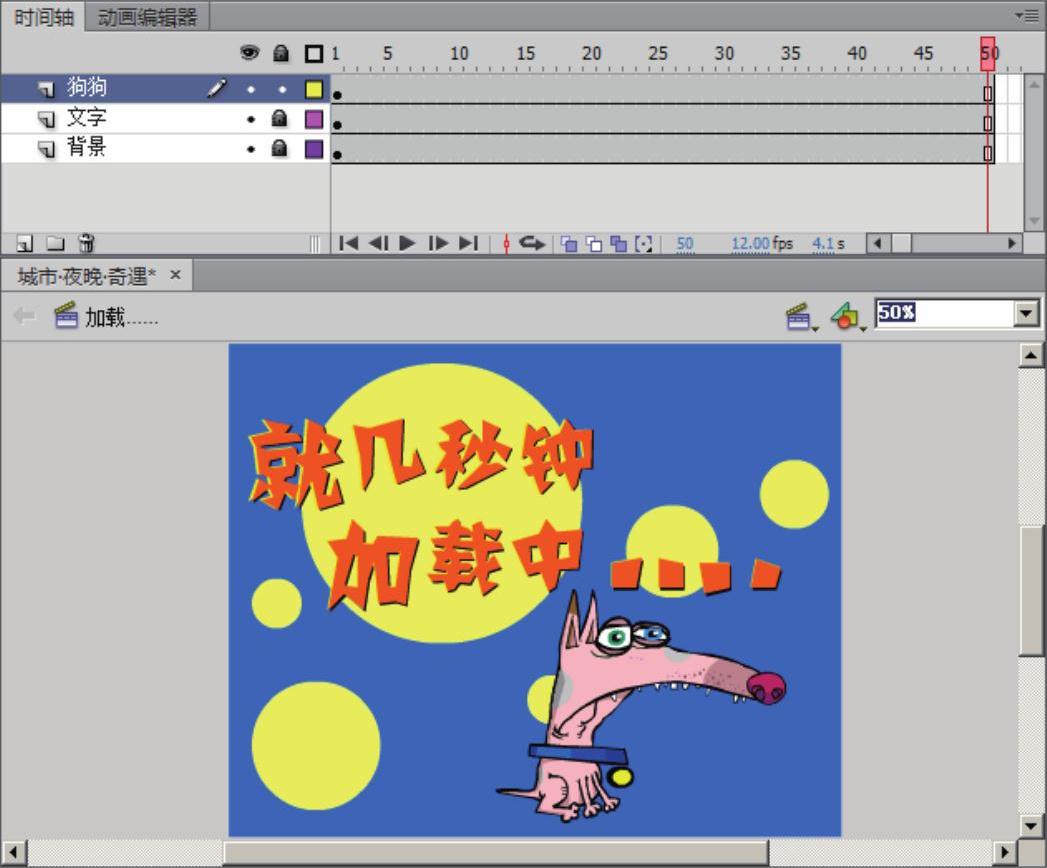Click the 狗狗 layer outline color swatch
1047x868 pixels.
pos(314,89)
